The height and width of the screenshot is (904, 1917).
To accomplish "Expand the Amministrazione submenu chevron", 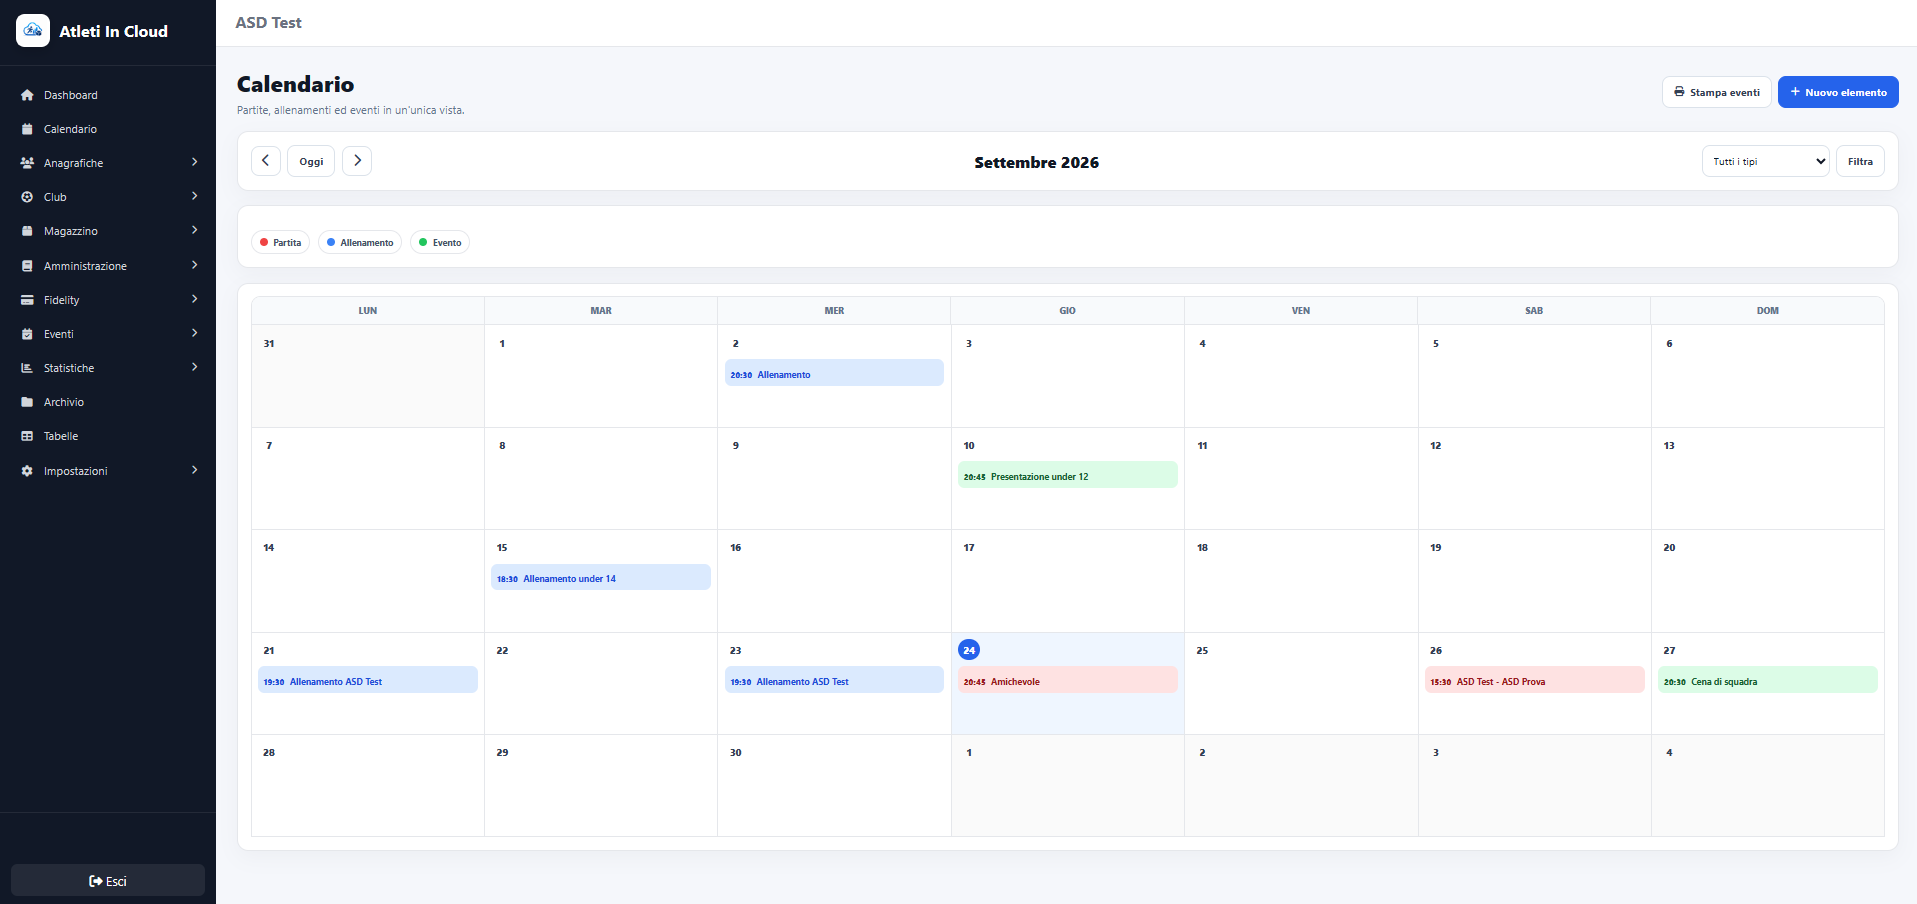I will pos(194,265).
